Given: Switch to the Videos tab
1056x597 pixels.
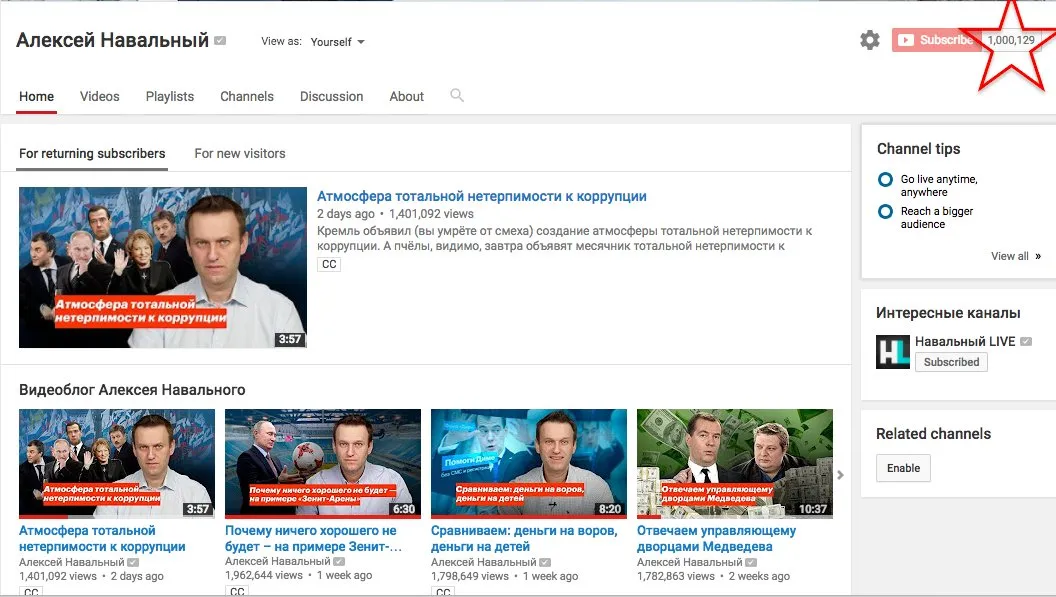Looking at the screenshot, I should point(100,96).
